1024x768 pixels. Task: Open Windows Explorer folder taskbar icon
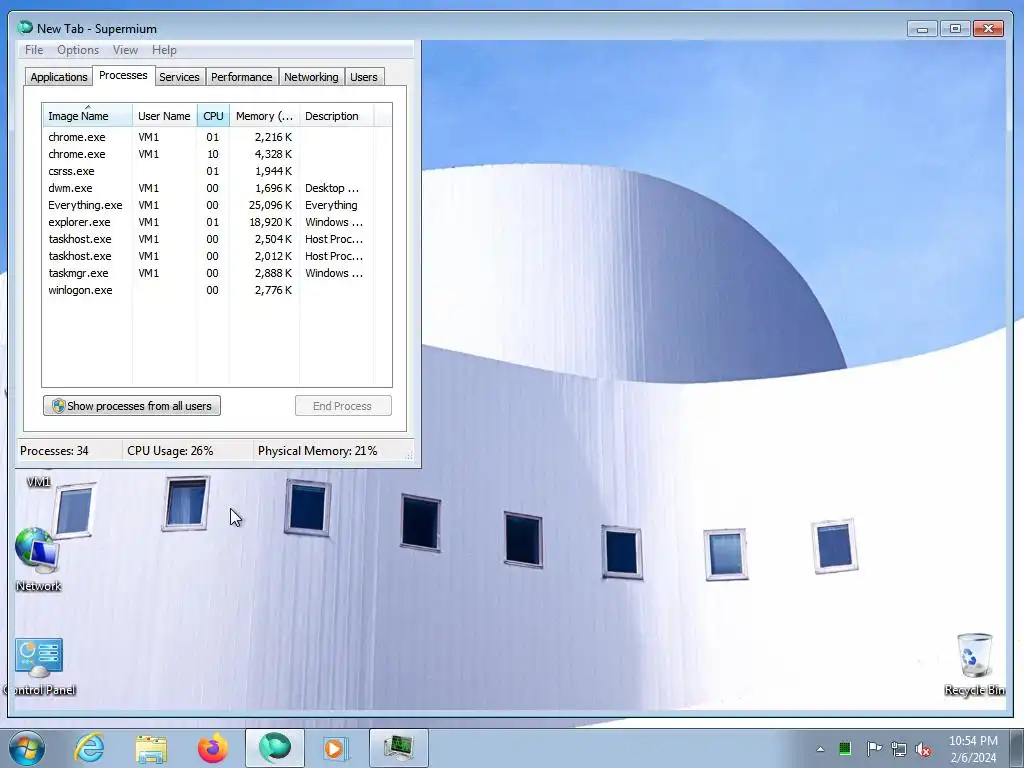tap(151, 748)
